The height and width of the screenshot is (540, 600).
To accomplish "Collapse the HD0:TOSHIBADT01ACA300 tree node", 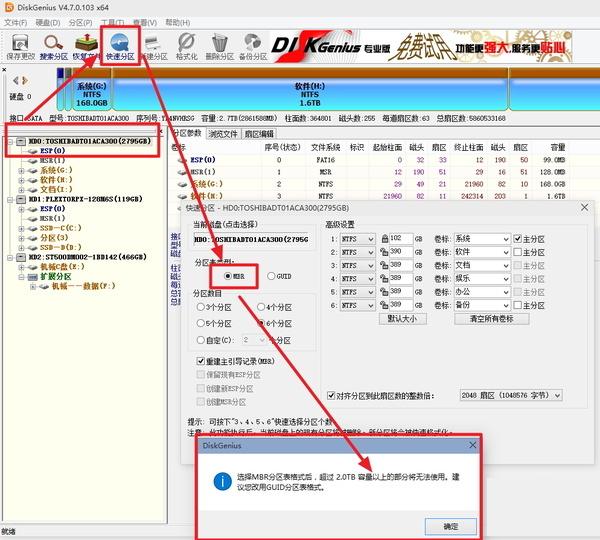I will click(10, 142).
